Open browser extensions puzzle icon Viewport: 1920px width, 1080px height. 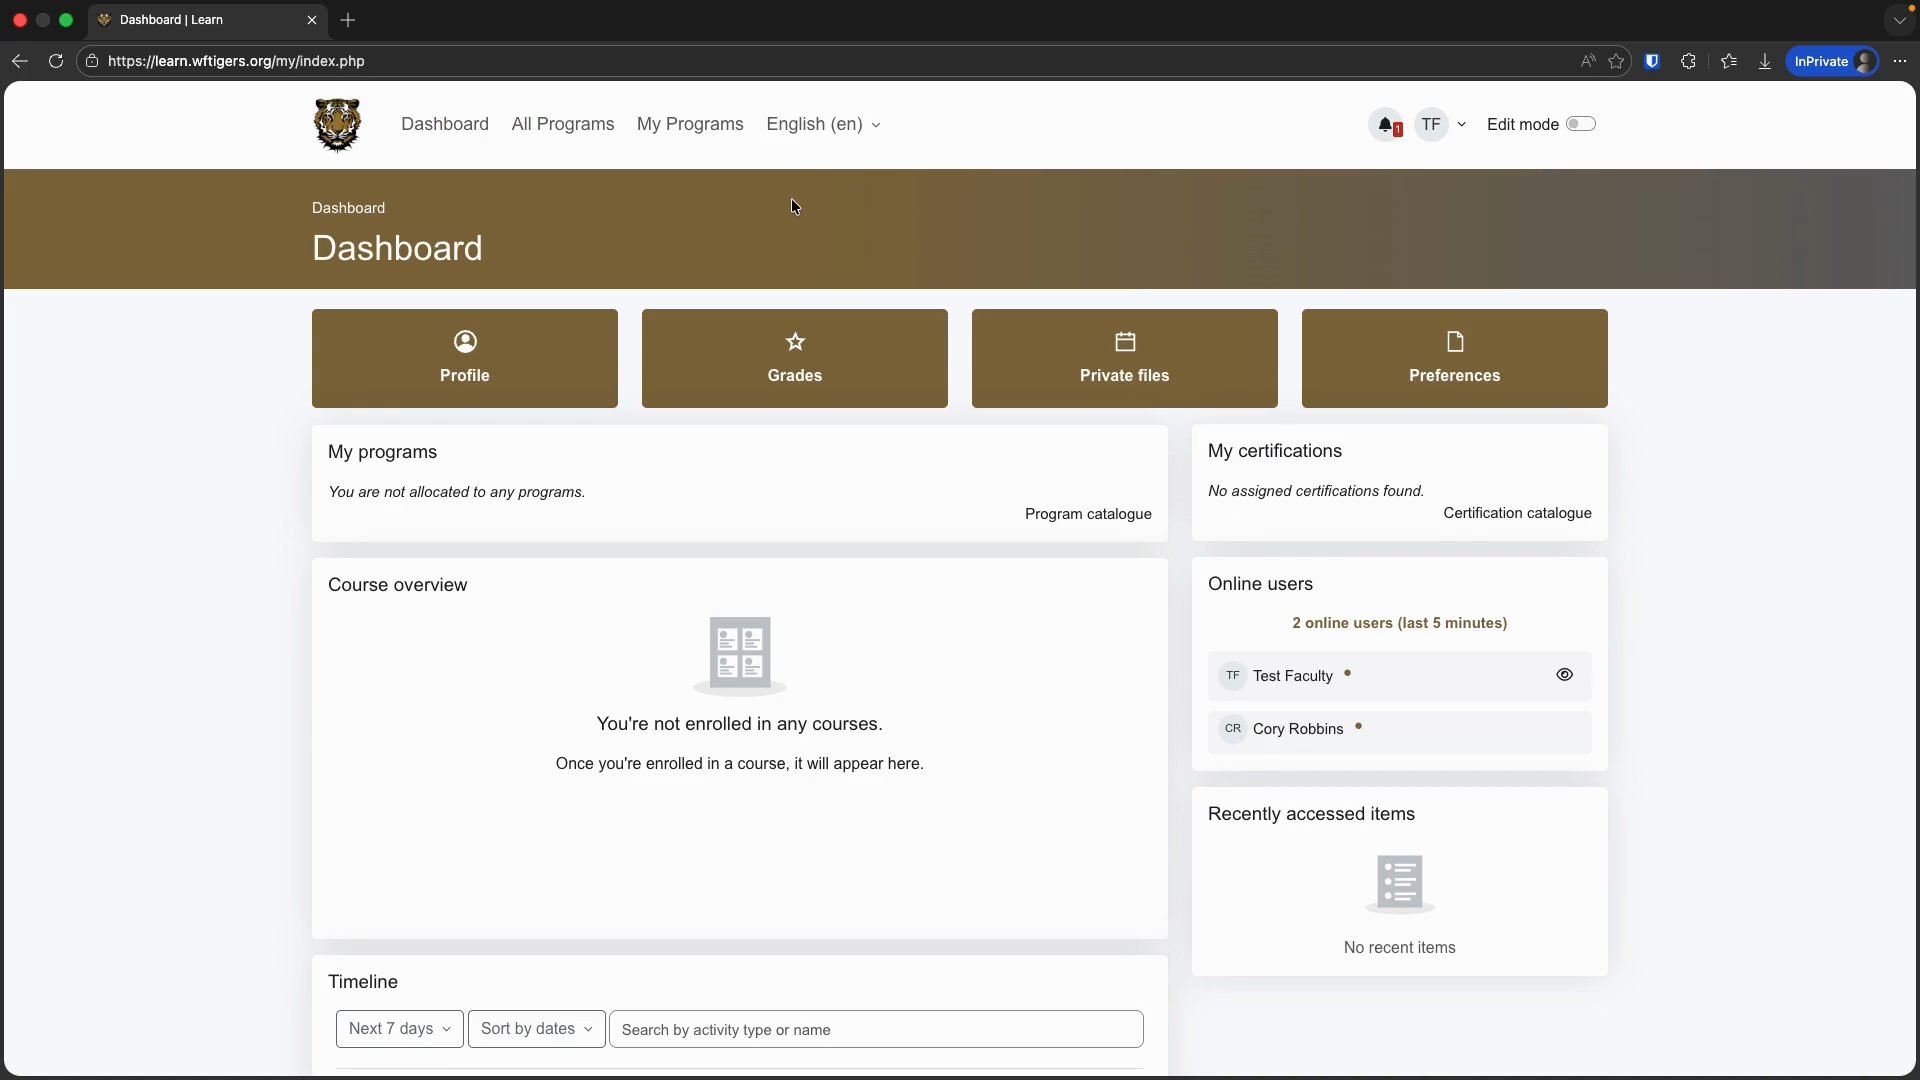pos(1689,61)
